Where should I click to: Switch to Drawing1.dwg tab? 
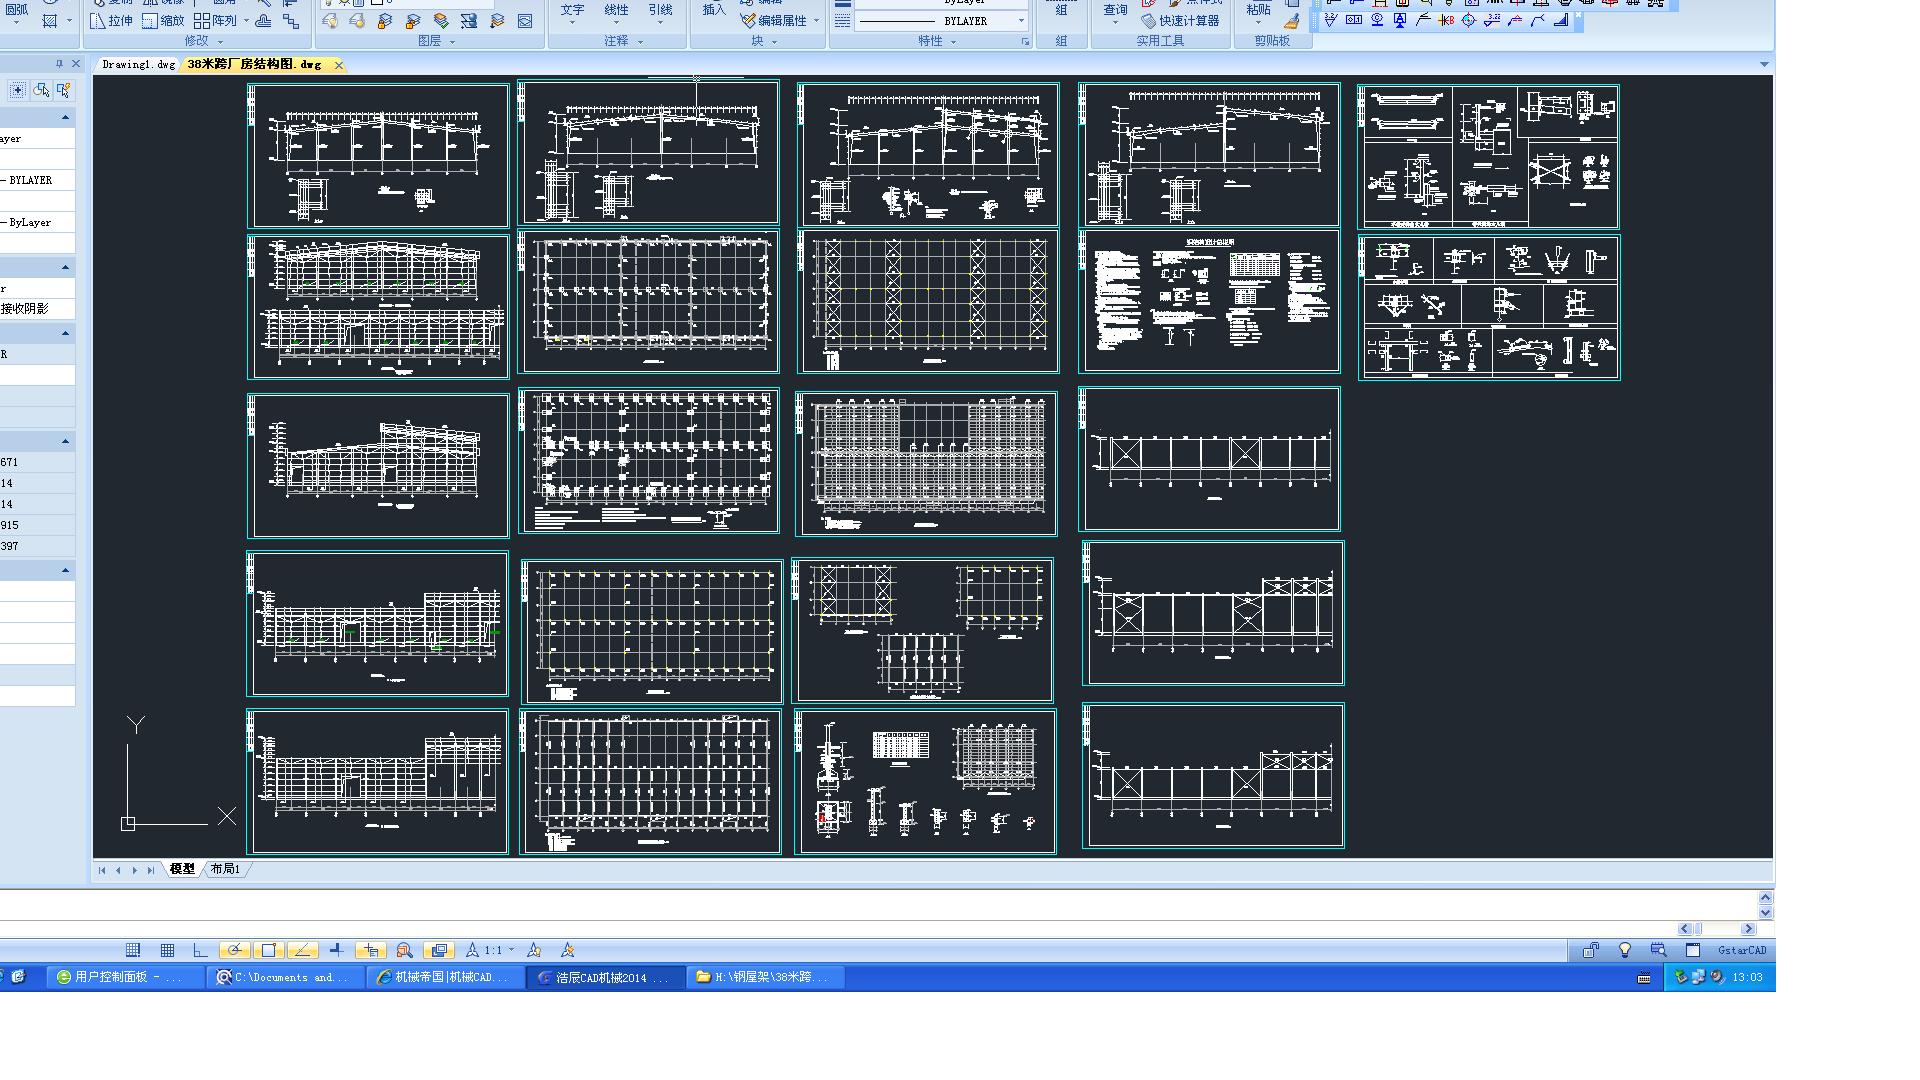[x=138, y=64]
